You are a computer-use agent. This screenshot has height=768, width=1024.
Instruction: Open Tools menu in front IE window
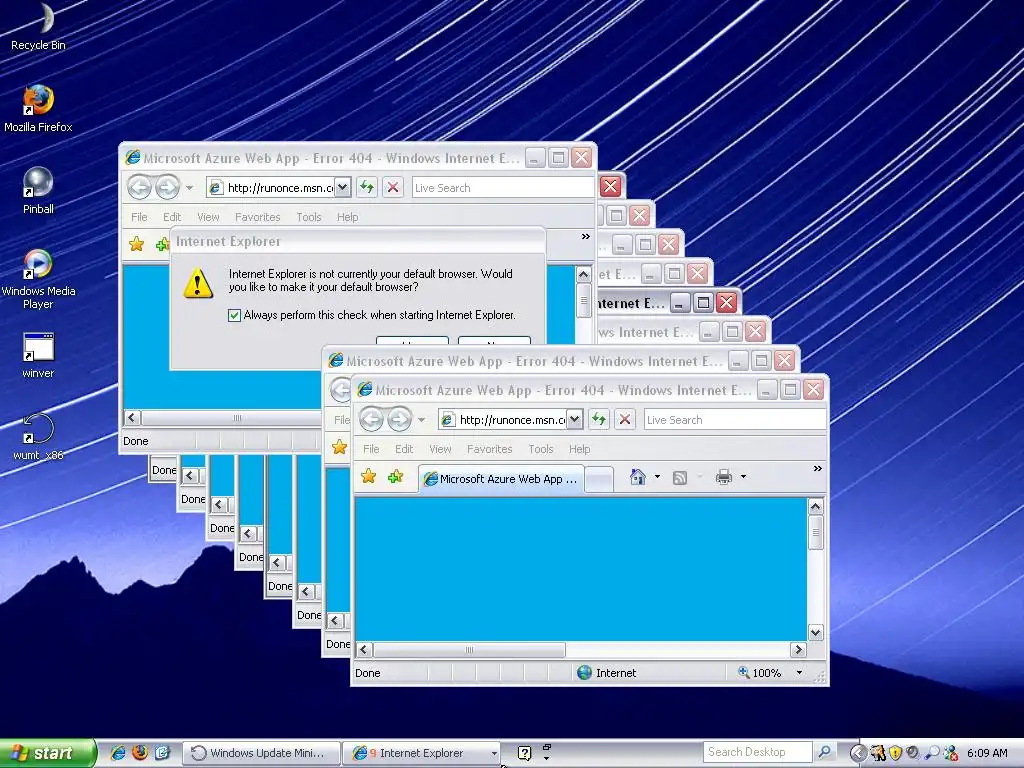pyautogui.click(x=541, y=449)
